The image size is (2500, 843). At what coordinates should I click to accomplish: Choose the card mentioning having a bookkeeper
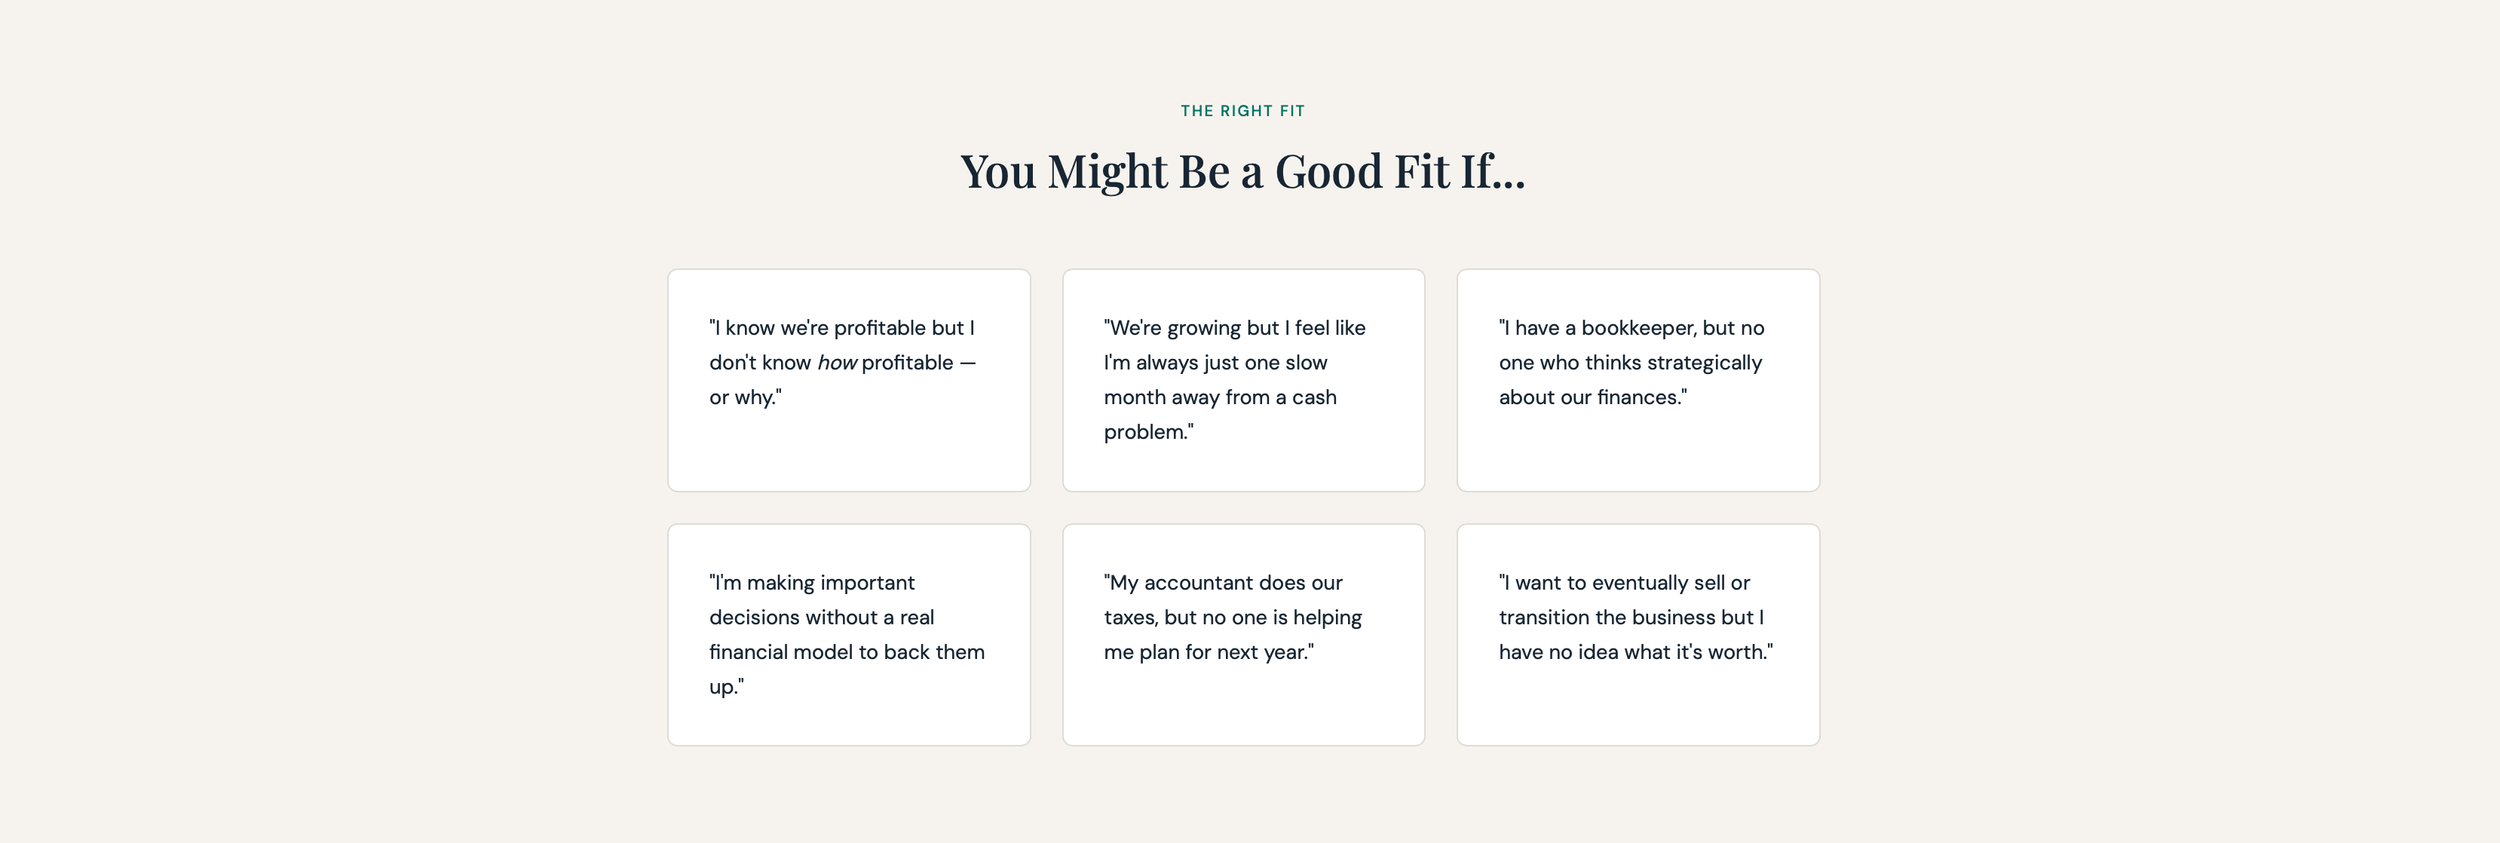[x=1638, y=380]
